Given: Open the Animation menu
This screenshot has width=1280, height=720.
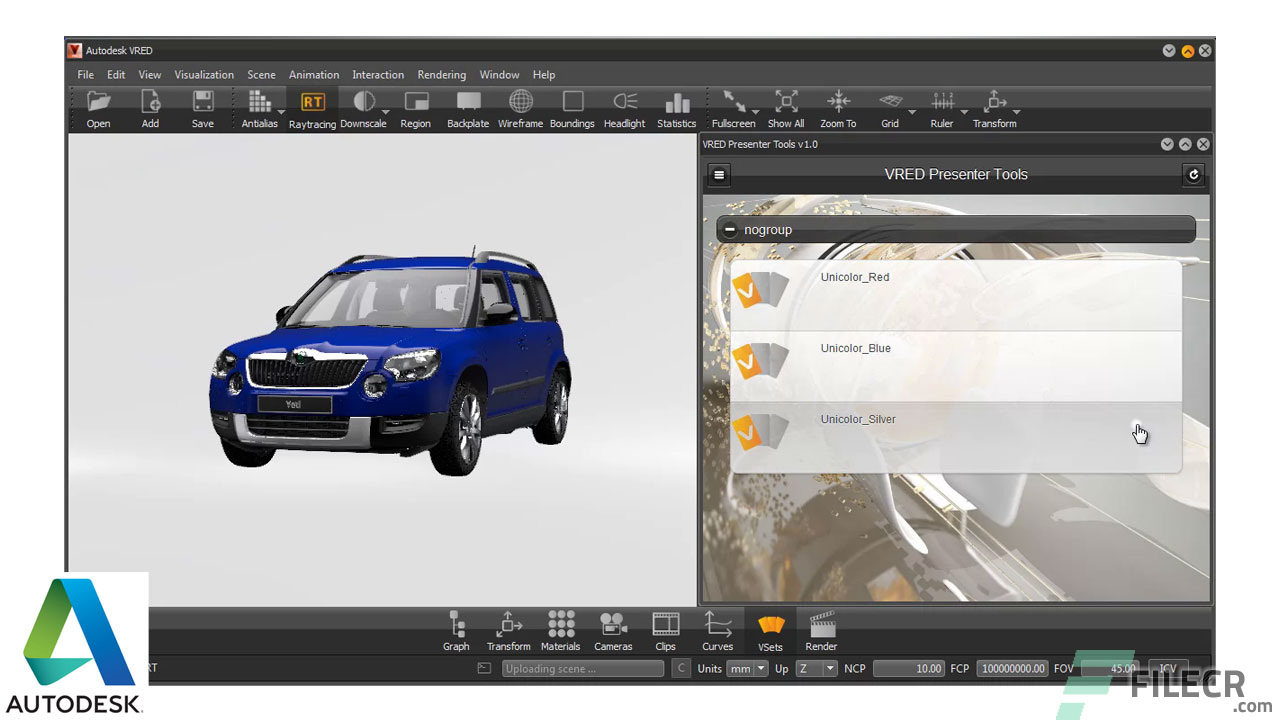Looking at the screenshot, I should tap(314, 75).
